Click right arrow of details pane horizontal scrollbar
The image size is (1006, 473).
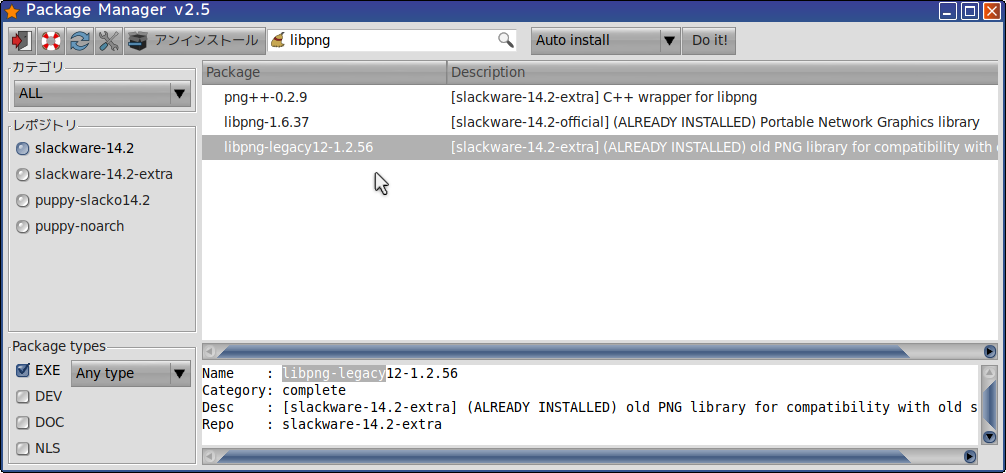click(x=971, y=456)
